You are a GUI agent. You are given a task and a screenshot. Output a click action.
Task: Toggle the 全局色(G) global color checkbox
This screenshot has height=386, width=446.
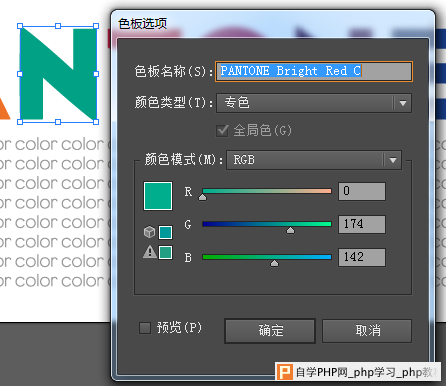click(x=222, y=130)
